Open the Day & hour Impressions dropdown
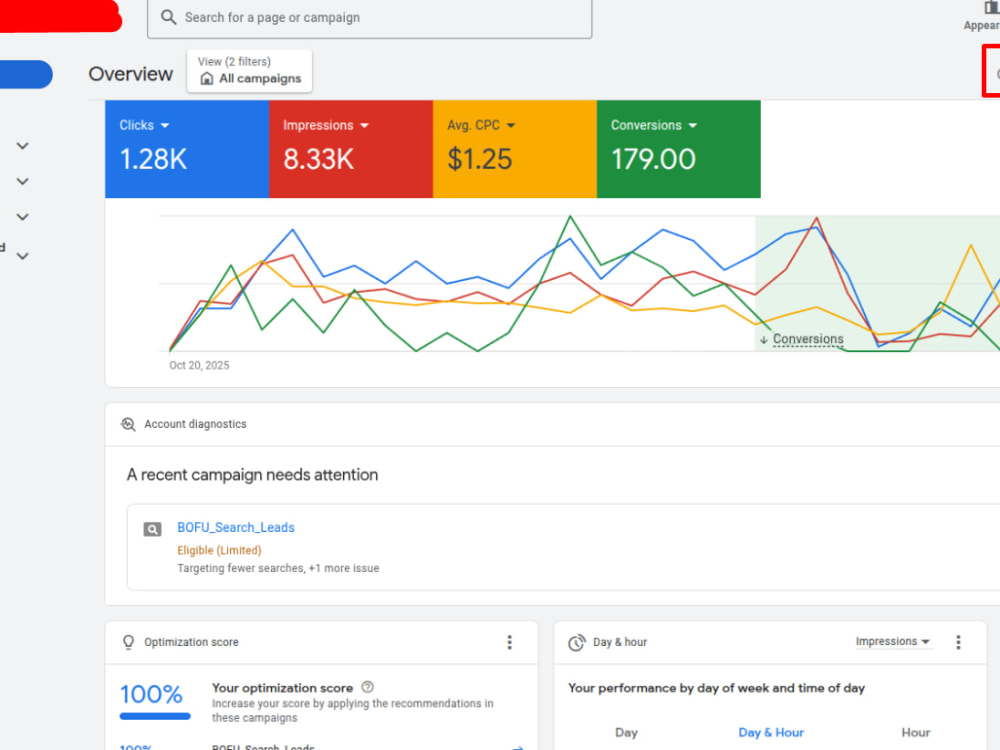This screenshot has width=1000, height=750. click(x=893, y=642)
